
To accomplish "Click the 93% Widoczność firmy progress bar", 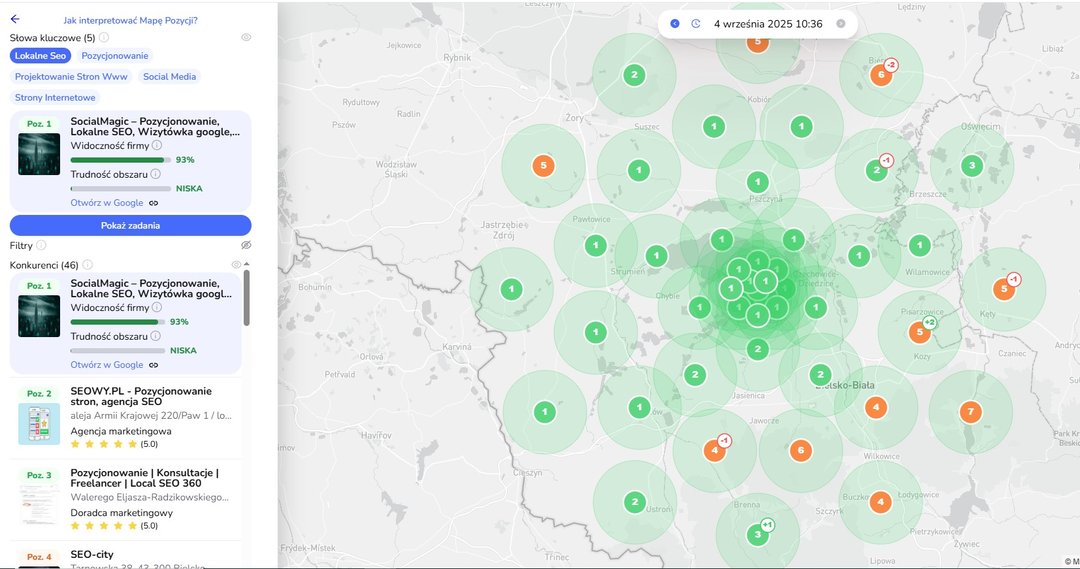I will click(118, 159).
